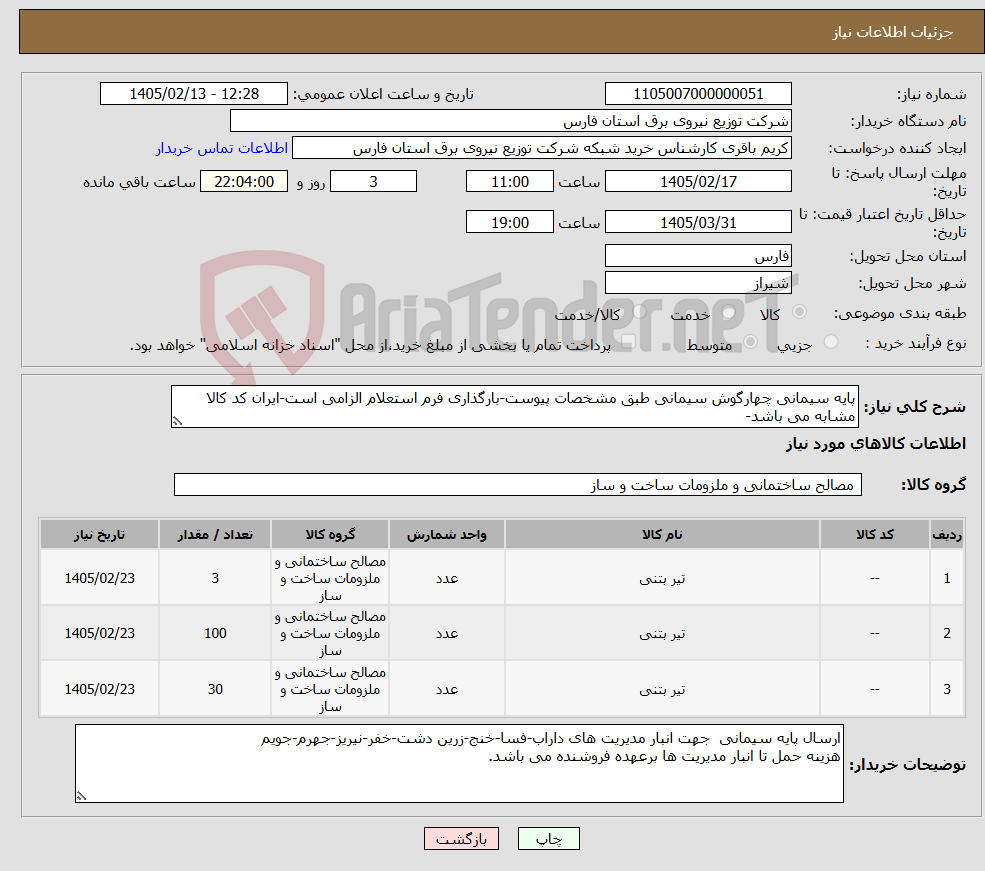
Task: Click the general need description text area
Action: pyautogui.click(x=514, y=406)
